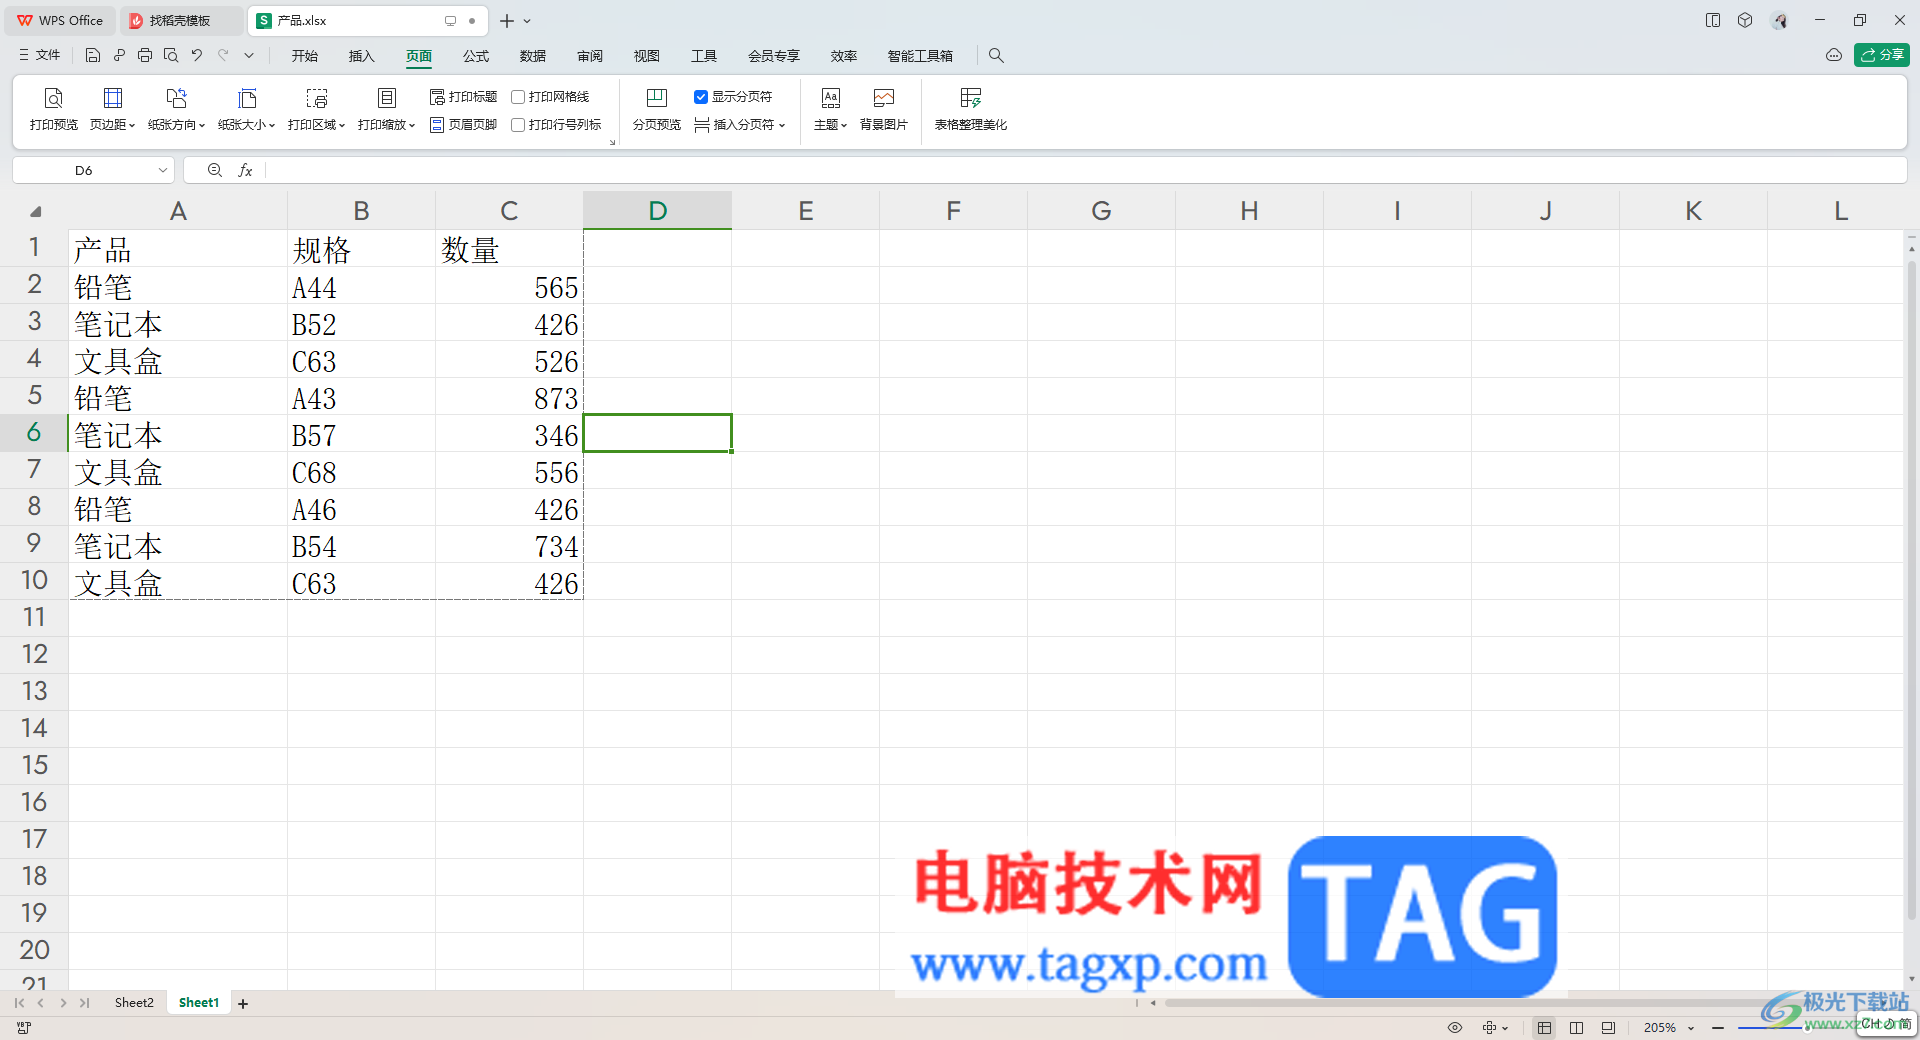Click the Redo arrow
1920x1040 pixels.
(223, 56)
